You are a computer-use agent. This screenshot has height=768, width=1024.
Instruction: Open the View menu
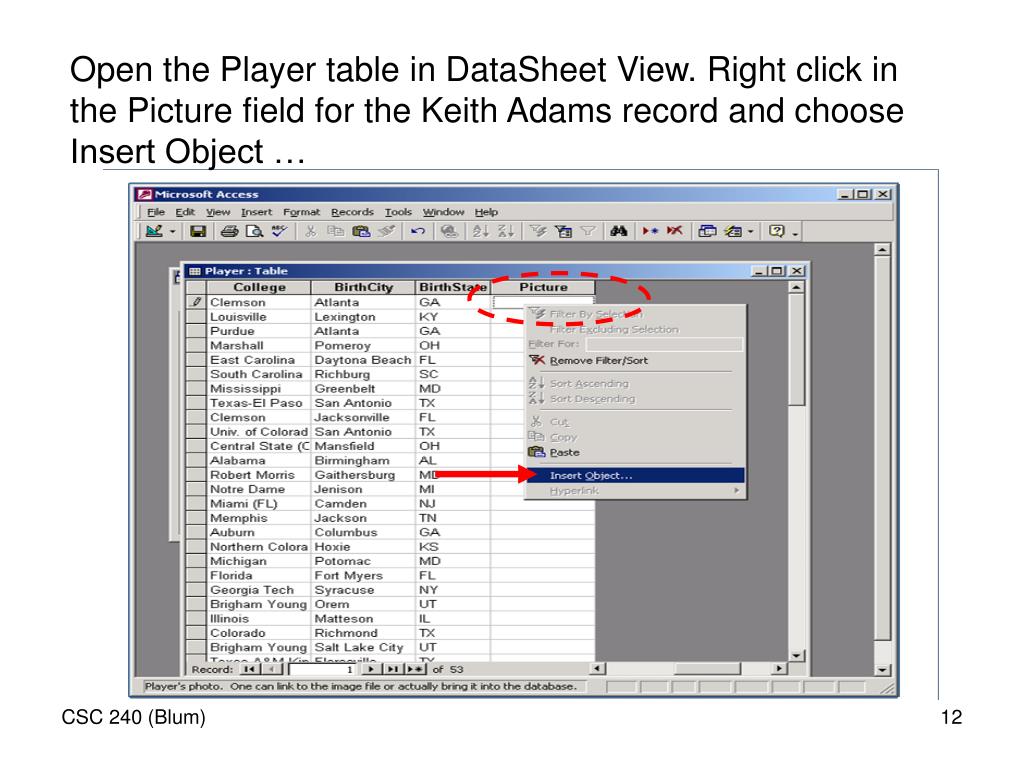(218, 212)
